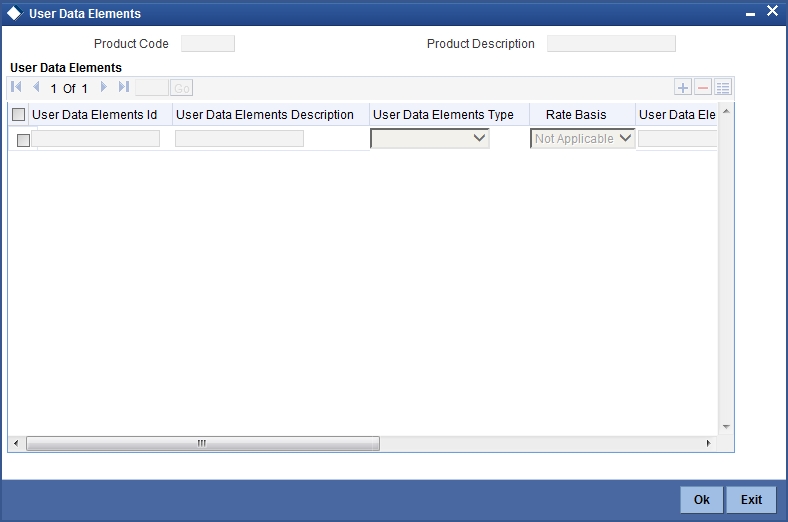This screenshot has height=522, width=788.
Task: Click the '1 Of 1' page indicator
Action: (69, 89)
